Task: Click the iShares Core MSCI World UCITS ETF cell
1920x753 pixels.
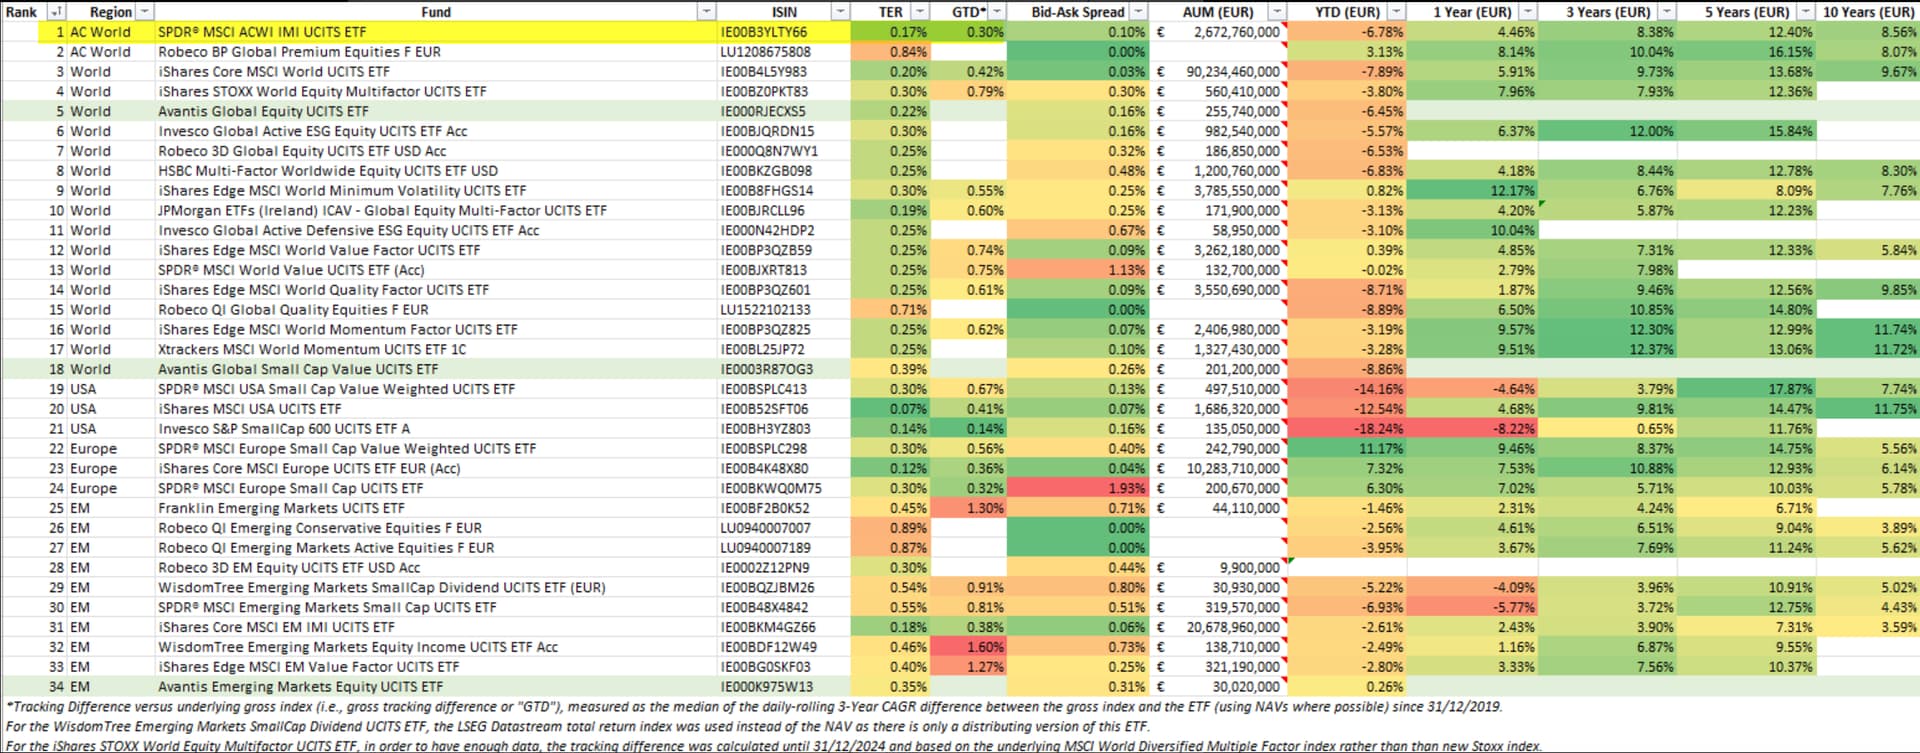Action: click(436, 72)
